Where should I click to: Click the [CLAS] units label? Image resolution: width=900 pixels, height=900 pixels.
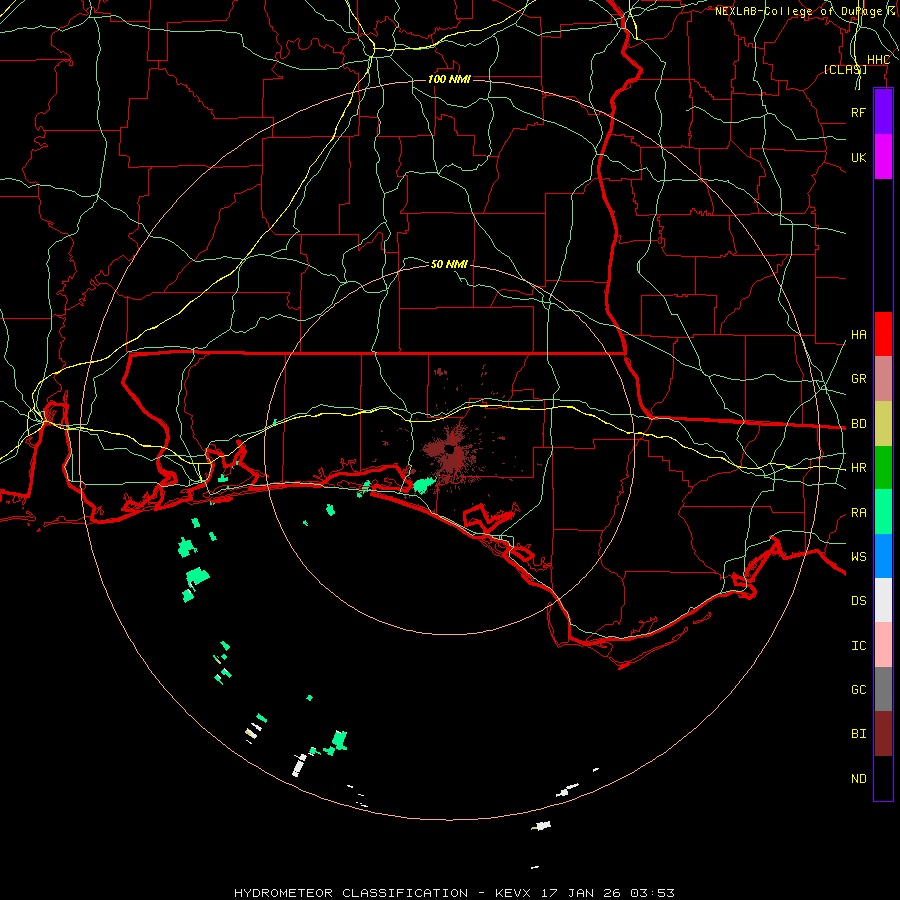(845, 69)
